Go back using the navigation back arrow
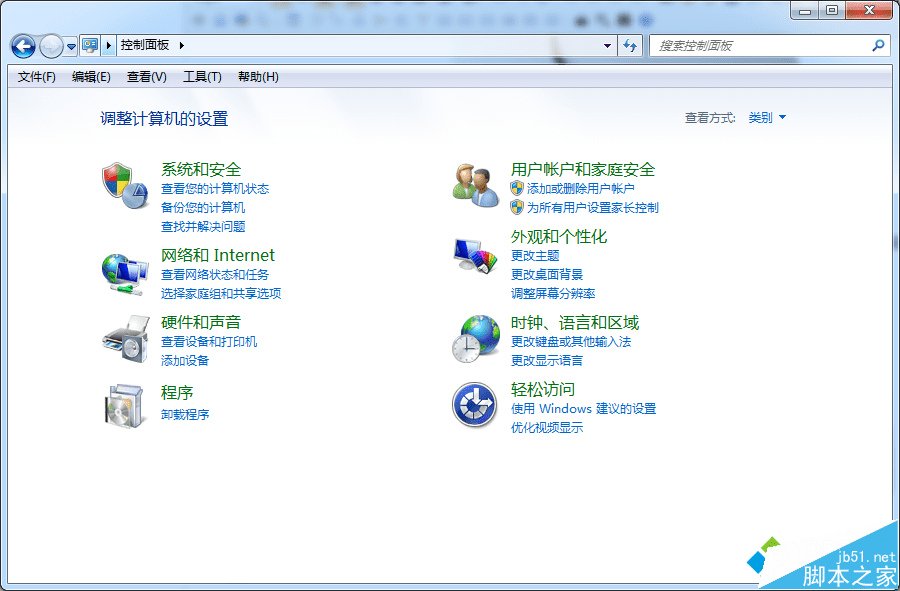Image resolution: width=900 pixels, height=591 pixels. tap(22, 46)
